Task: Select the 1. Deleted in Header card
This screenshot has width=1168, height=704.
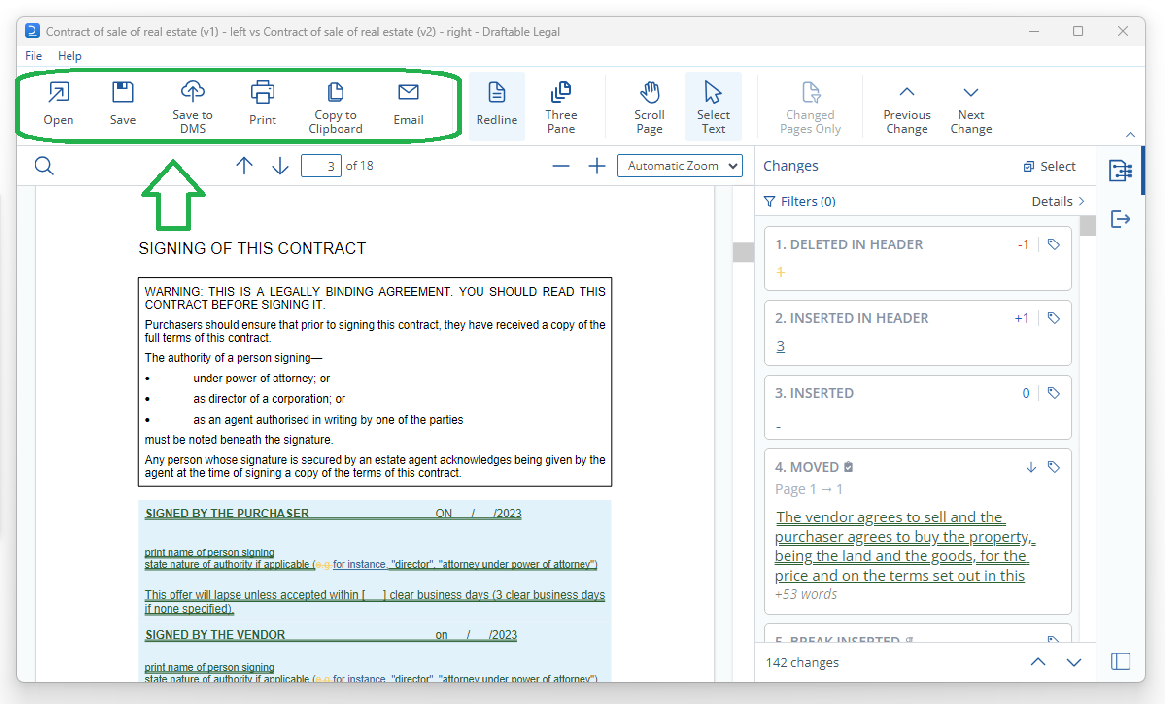Action: [x=918, y=259]
